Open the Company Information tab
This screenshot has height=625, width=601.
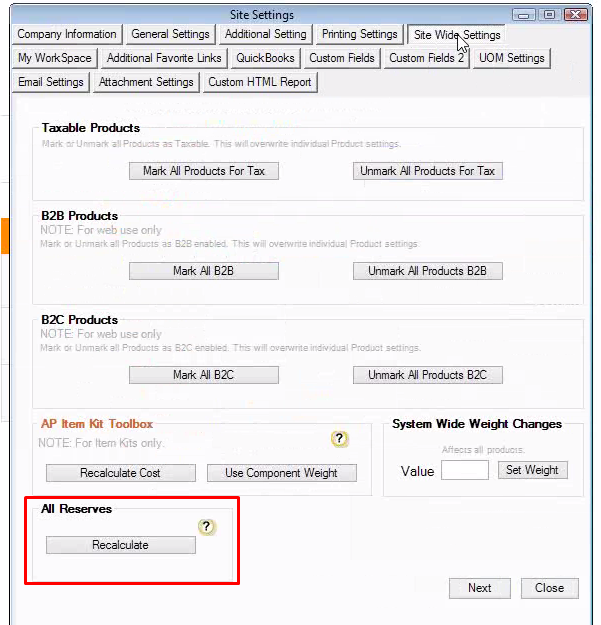click(66, 34)
